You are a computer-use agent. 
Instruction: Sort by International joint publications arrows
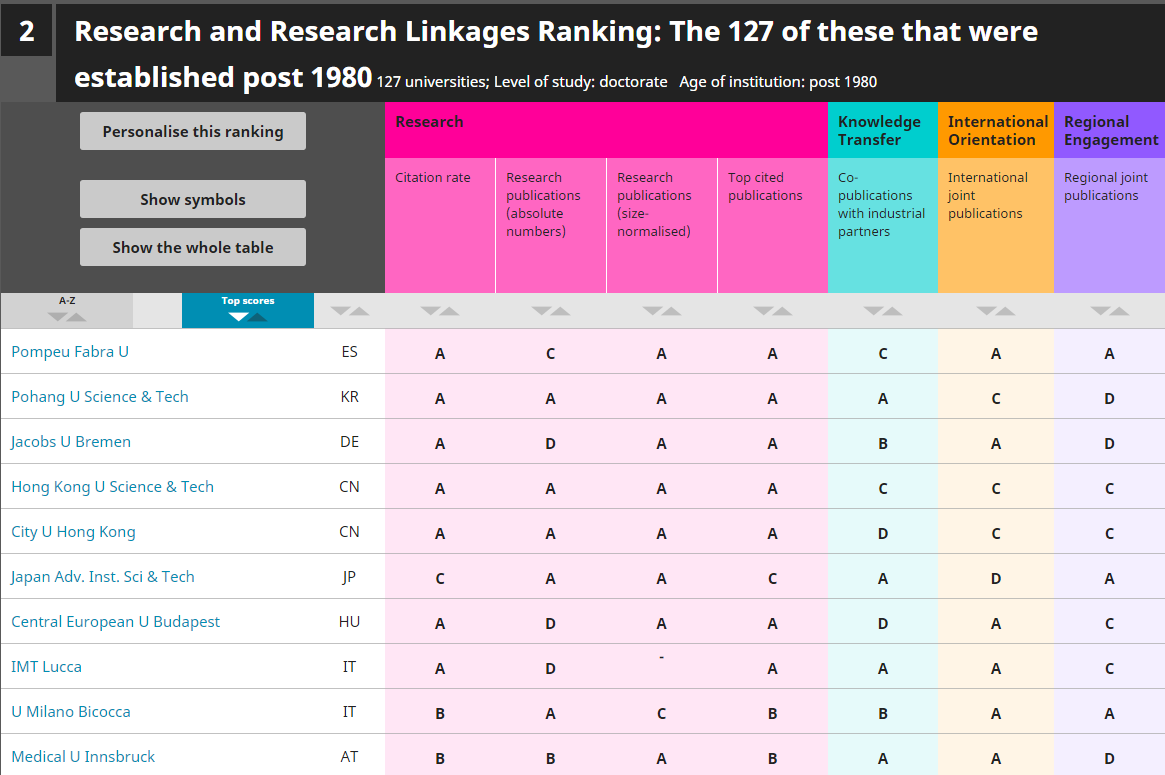tap(996, 311)
